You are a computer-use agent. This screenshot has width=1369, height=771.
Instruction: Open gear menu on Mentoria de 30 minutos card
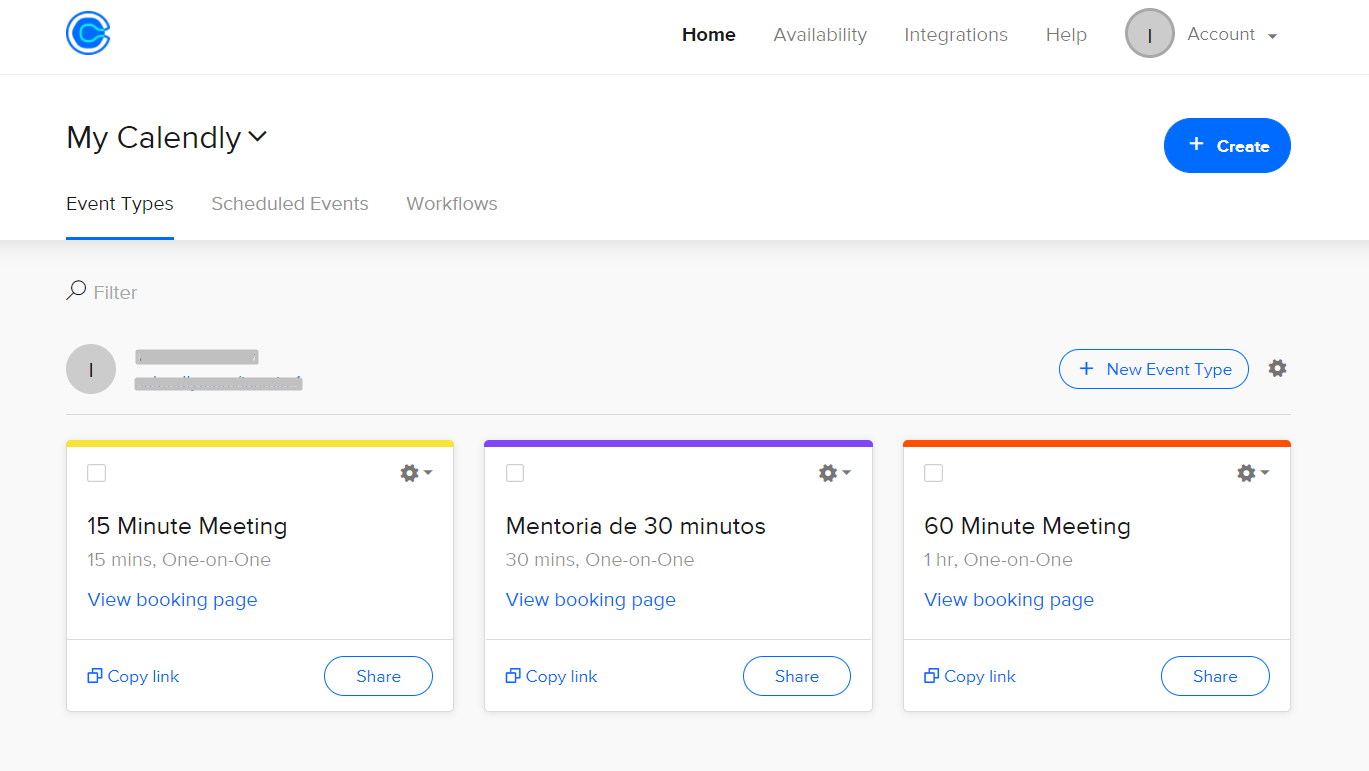834,473
